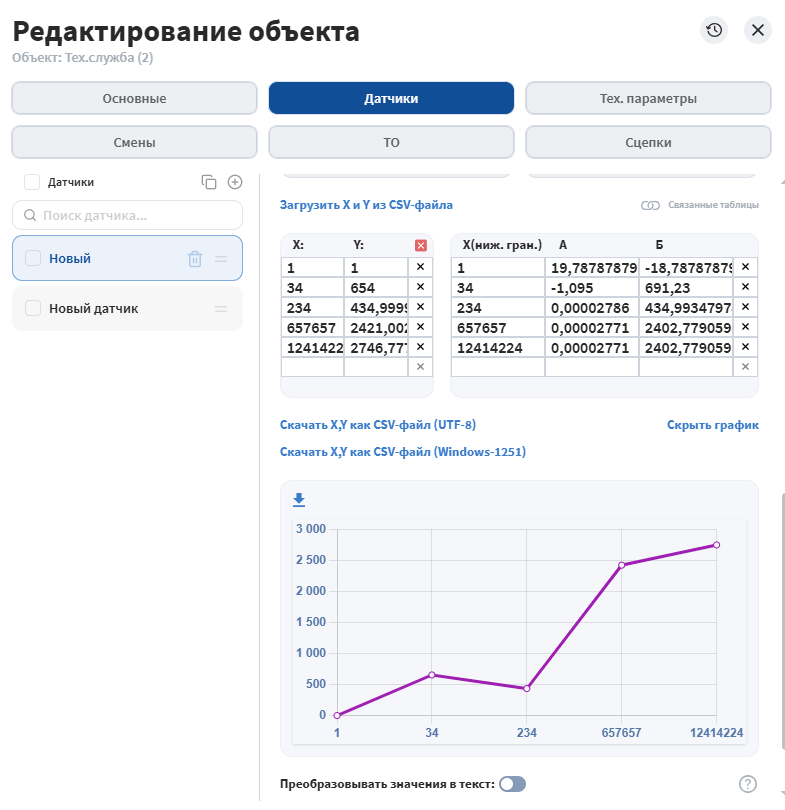Viewport: 785px width, 810px height.
Task: Toggle the Связанные таблицы link switch
Action: [x=650, y=206]
